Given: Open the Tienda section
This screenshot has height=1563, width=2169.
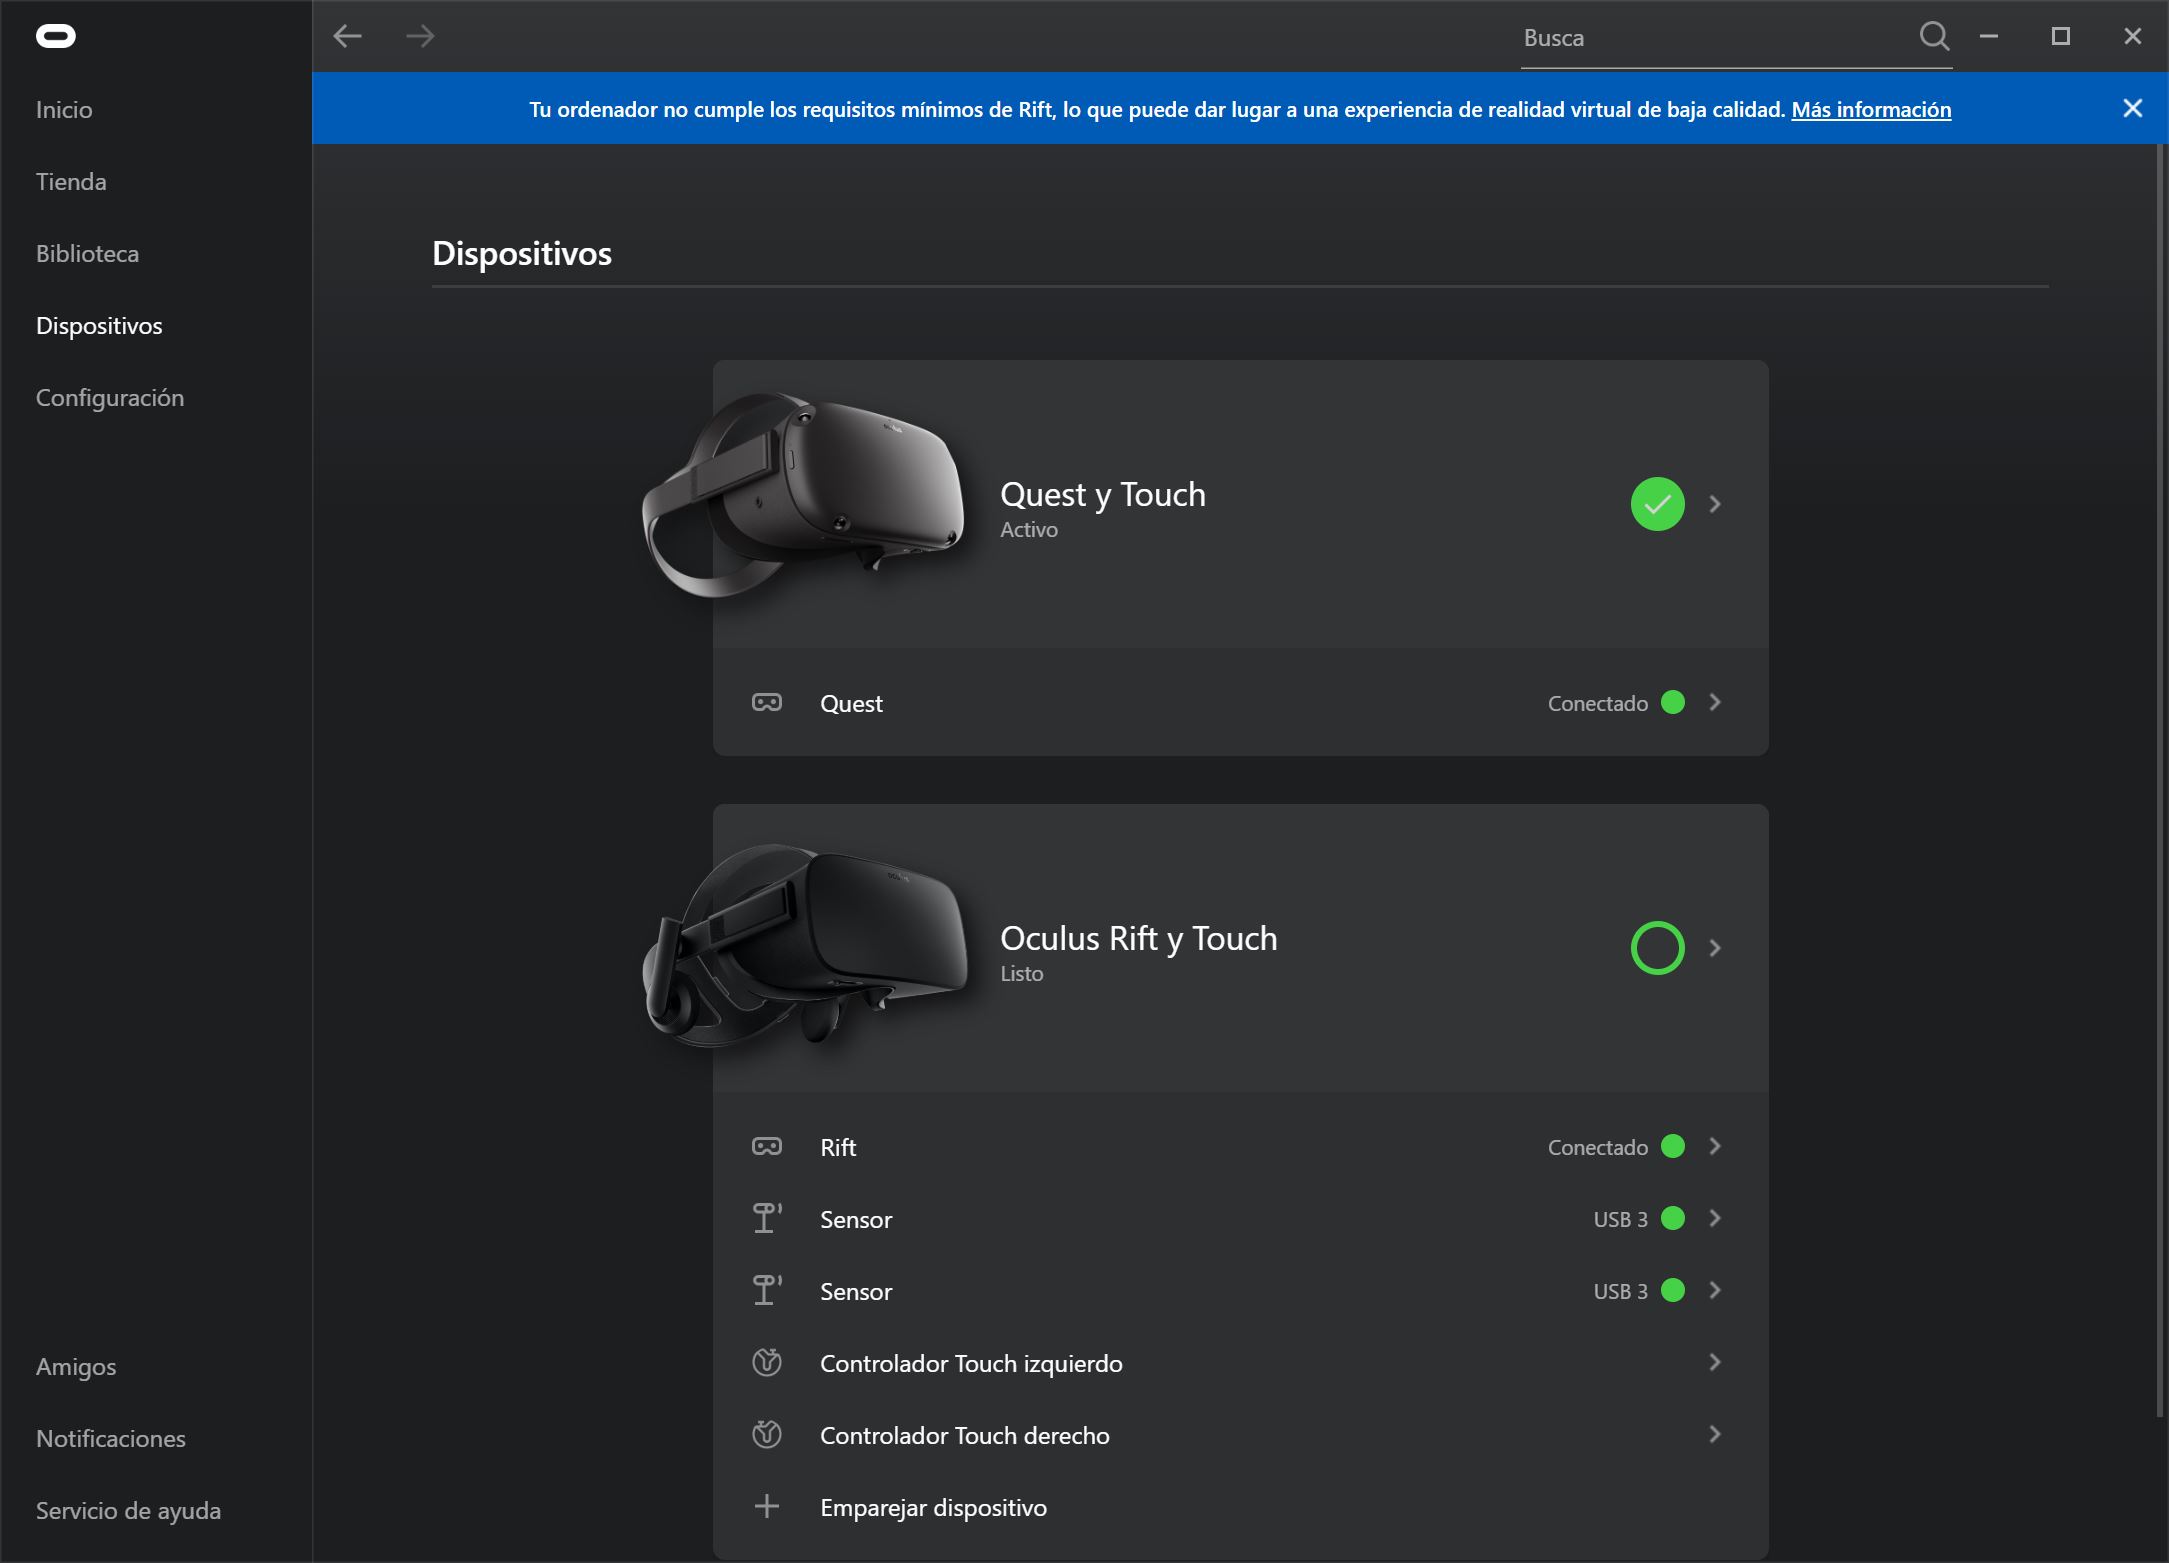Looking at the screenshot, I should click(x=71, y=181).
